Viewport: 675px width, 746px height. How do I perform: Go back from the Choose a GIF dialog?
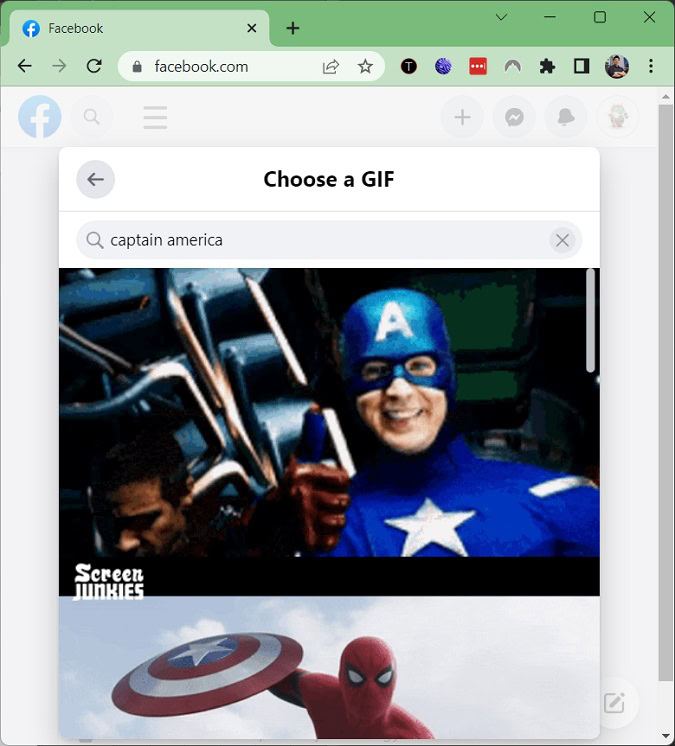point(96,179)
